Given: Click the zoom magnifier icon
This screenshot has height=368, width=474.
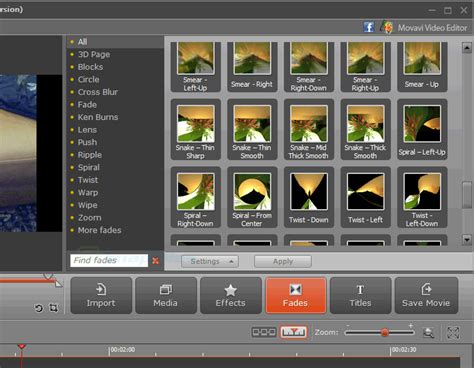Looking at the screenshot, I should [x=428, y=332].
